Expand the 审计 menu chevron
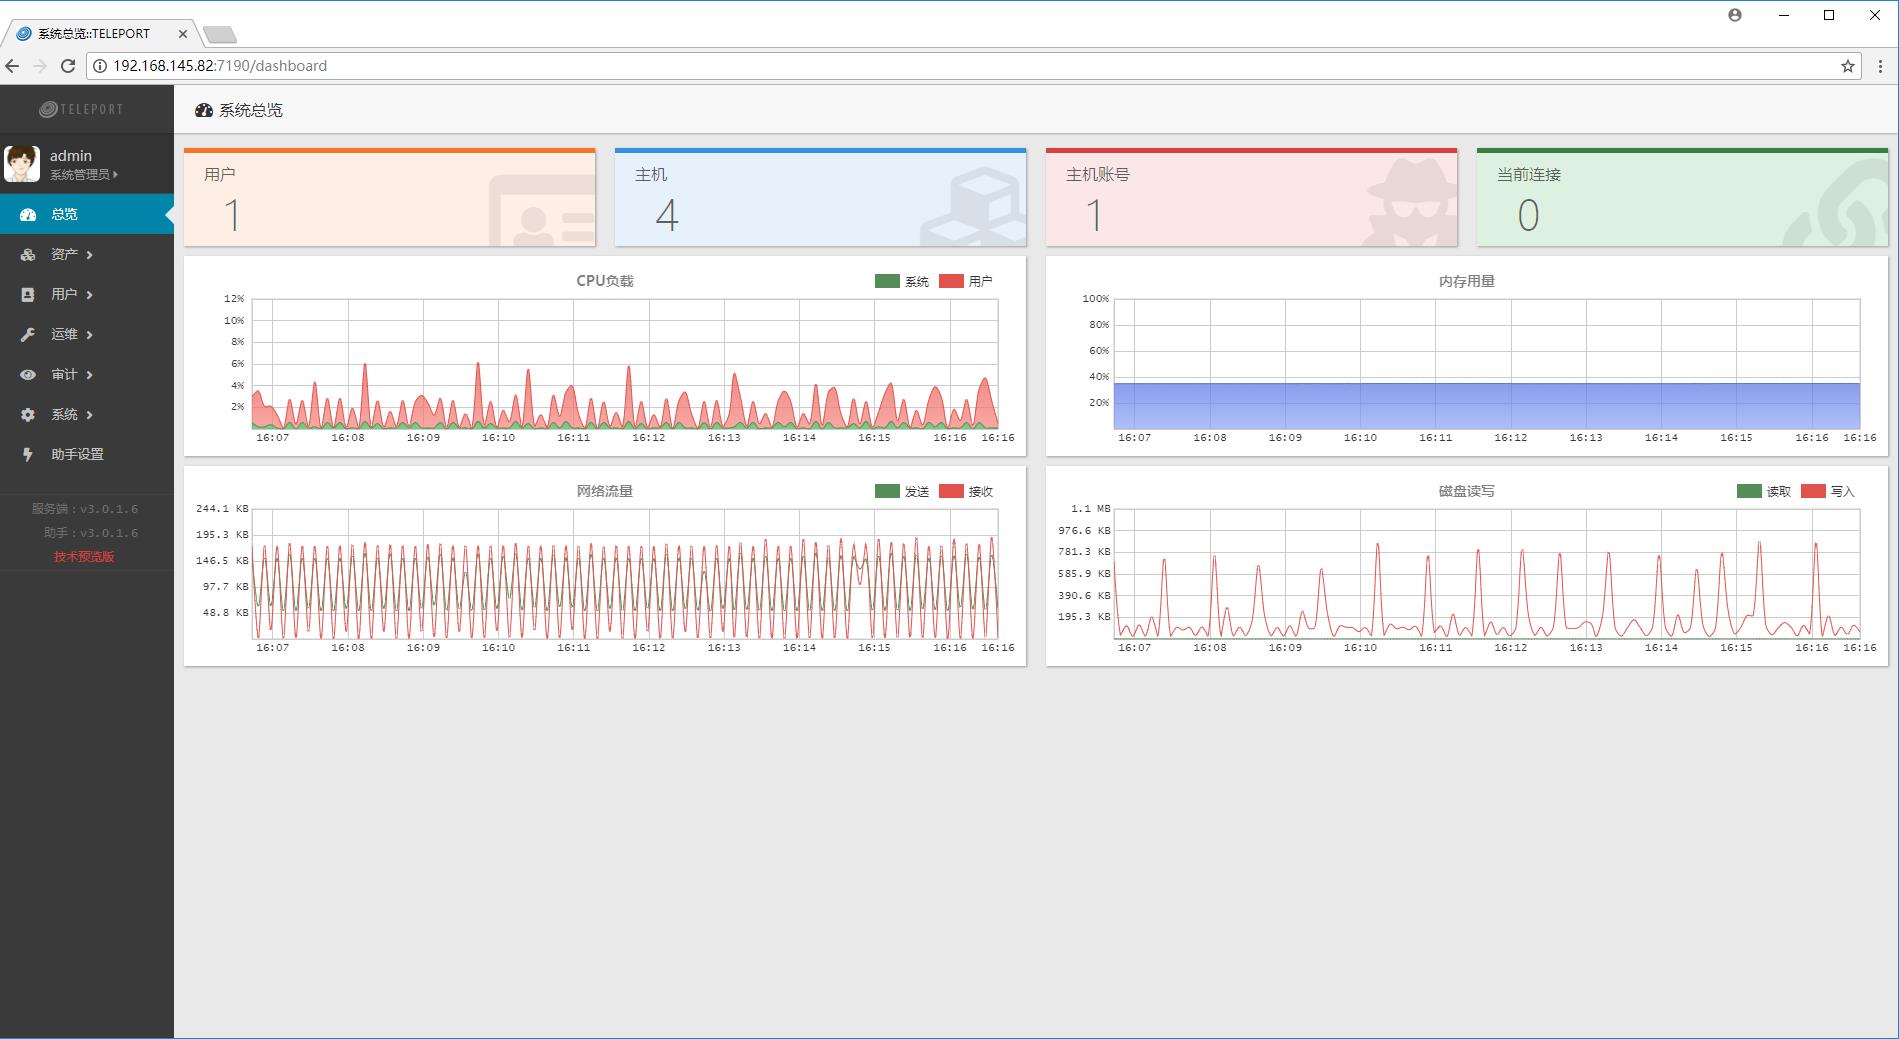The image size is (1899, 1039). 89,375
